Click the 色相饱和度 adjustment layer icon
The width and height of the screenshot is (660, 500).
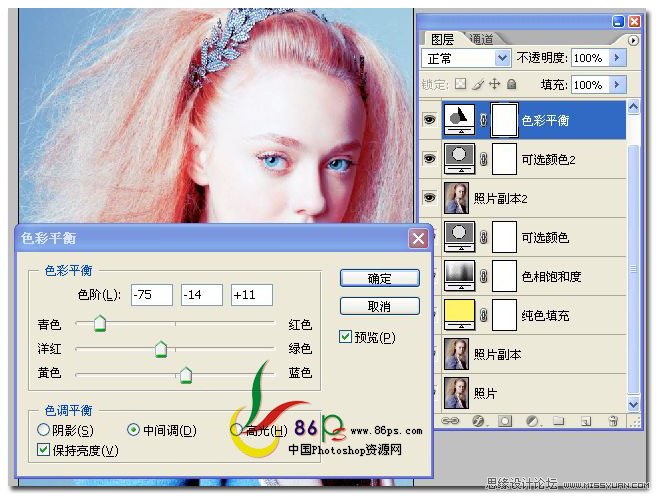pyautogui.click(x=460, y=276)
